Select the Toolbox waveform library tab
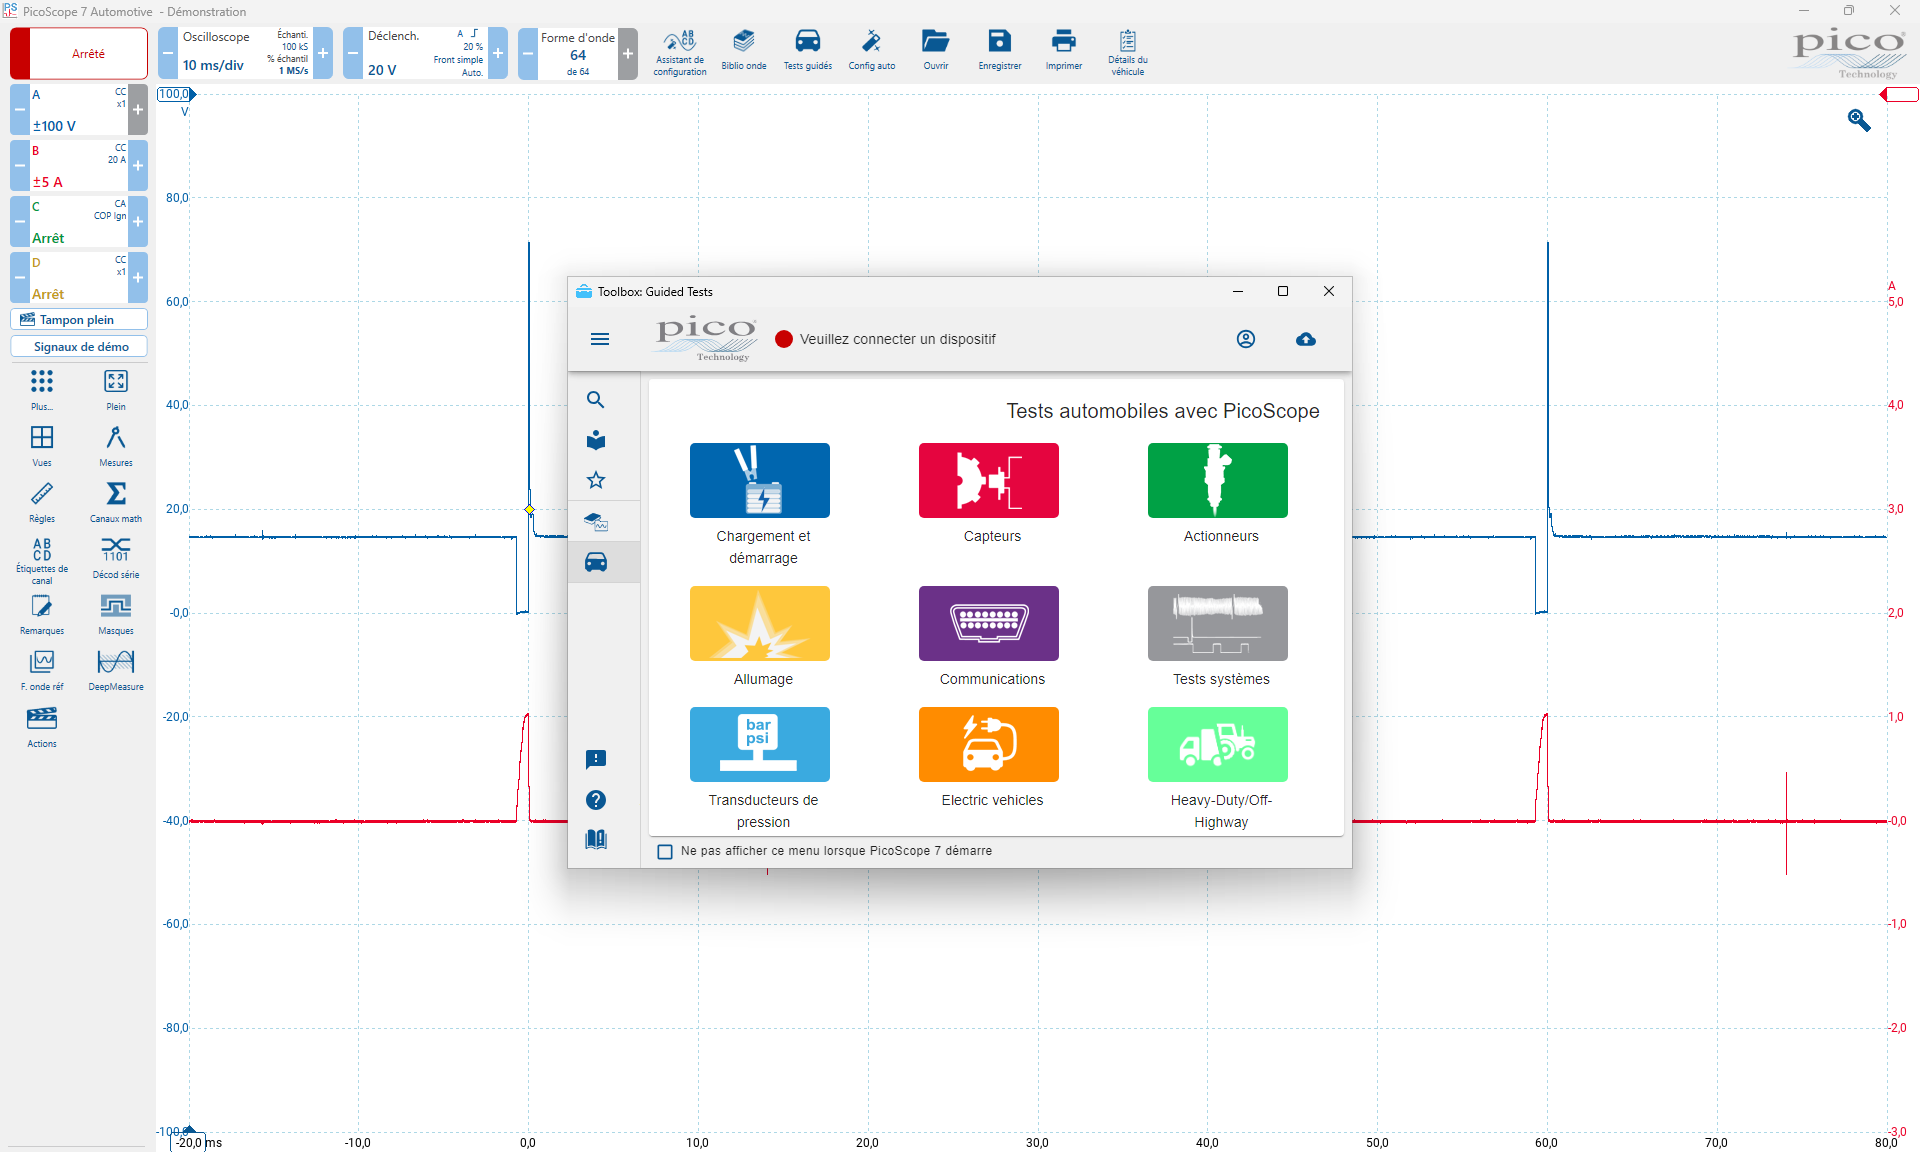Viewport: 1920px width, 1152px height. [x=596, y=522]
